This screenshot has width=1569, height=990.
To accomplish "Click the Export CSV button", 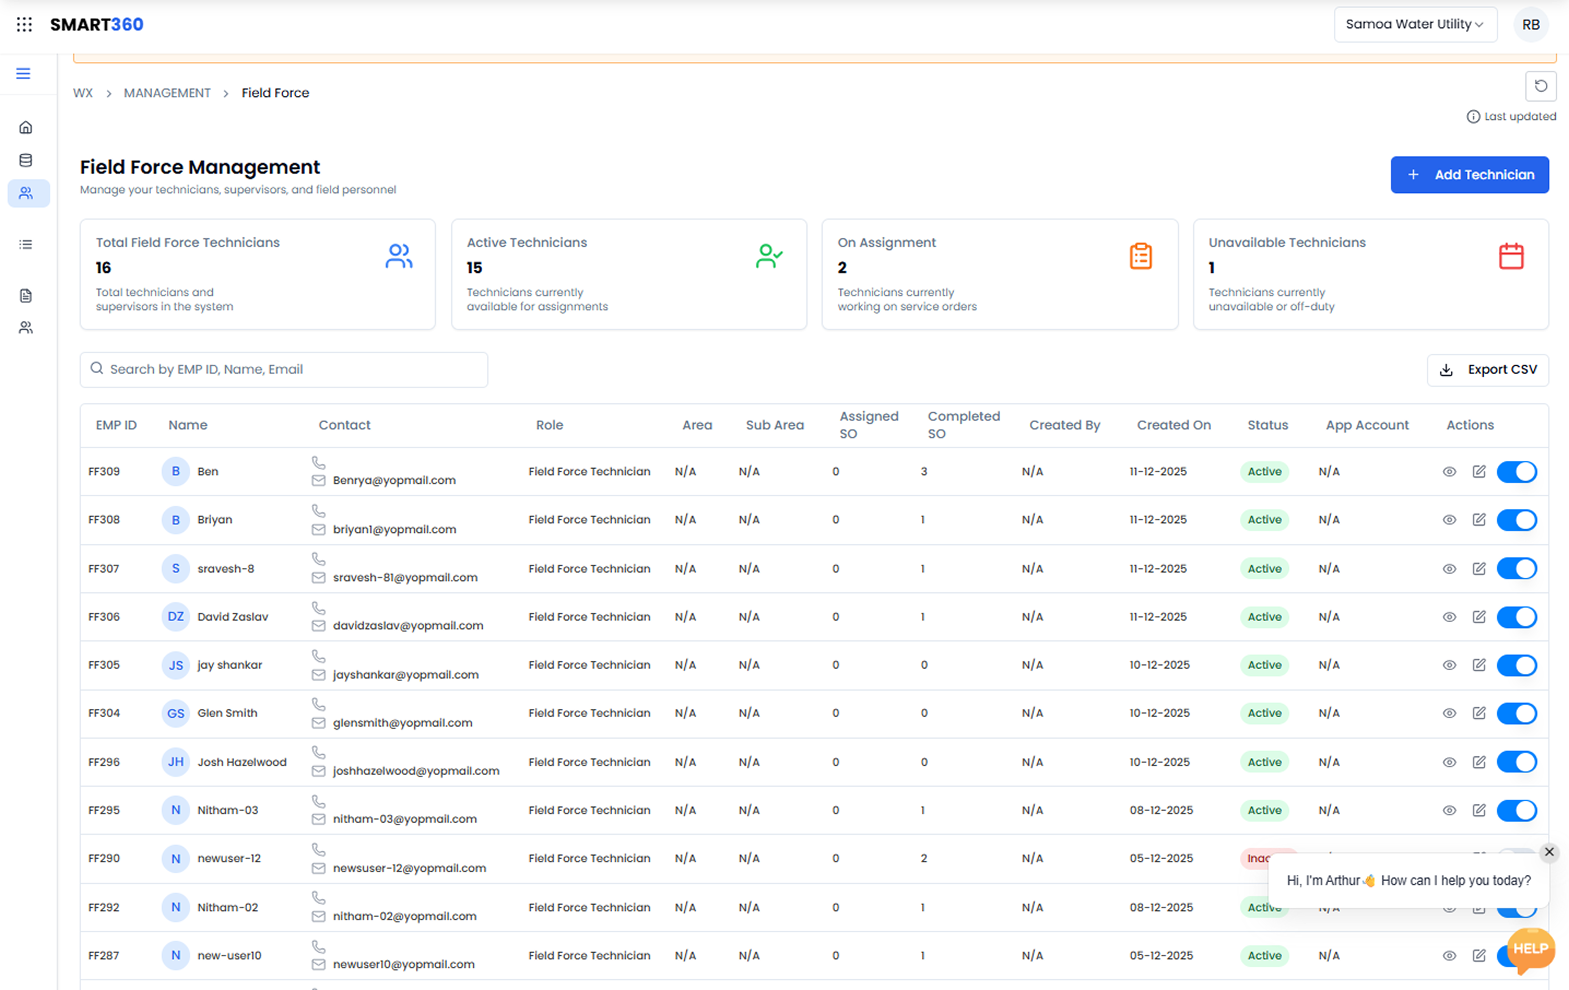I will [1487, 370].
